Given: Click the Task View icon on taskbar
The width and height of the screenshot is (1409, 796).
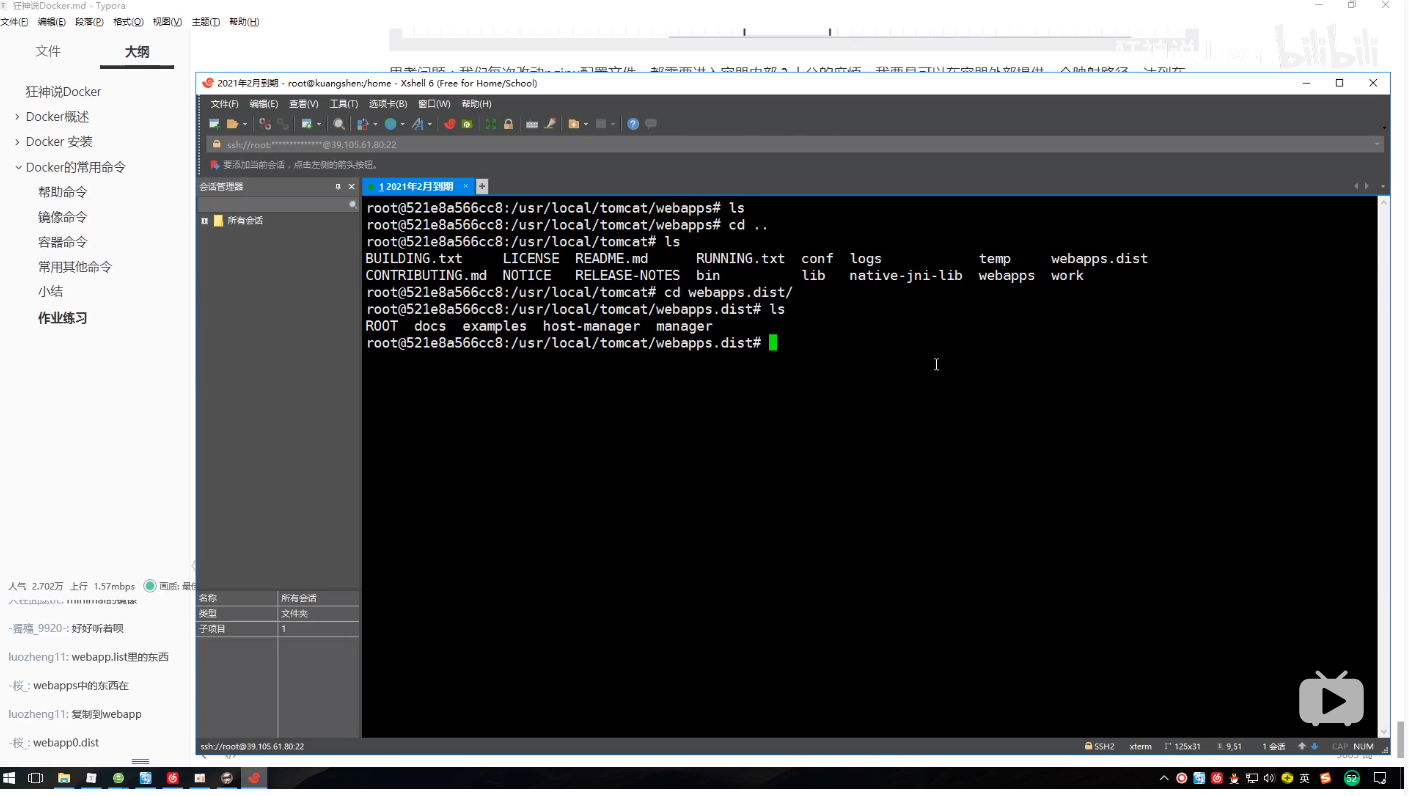Looking at the screenshot, I should (x=35, y=778).
